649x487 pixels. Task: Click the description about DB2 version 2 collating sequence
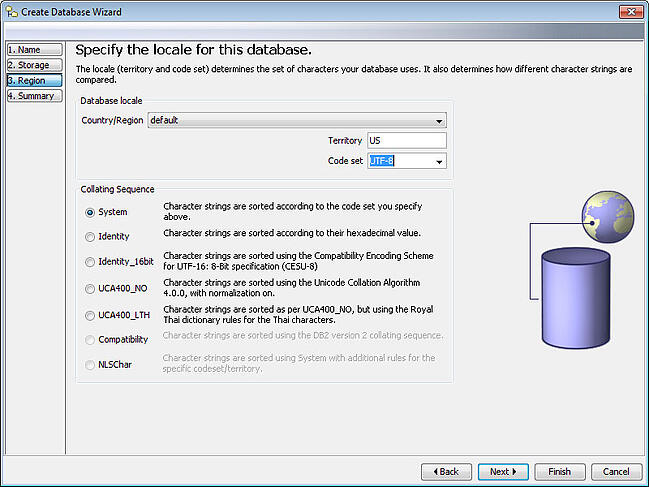pyautogui.click(x=303, y=336)
